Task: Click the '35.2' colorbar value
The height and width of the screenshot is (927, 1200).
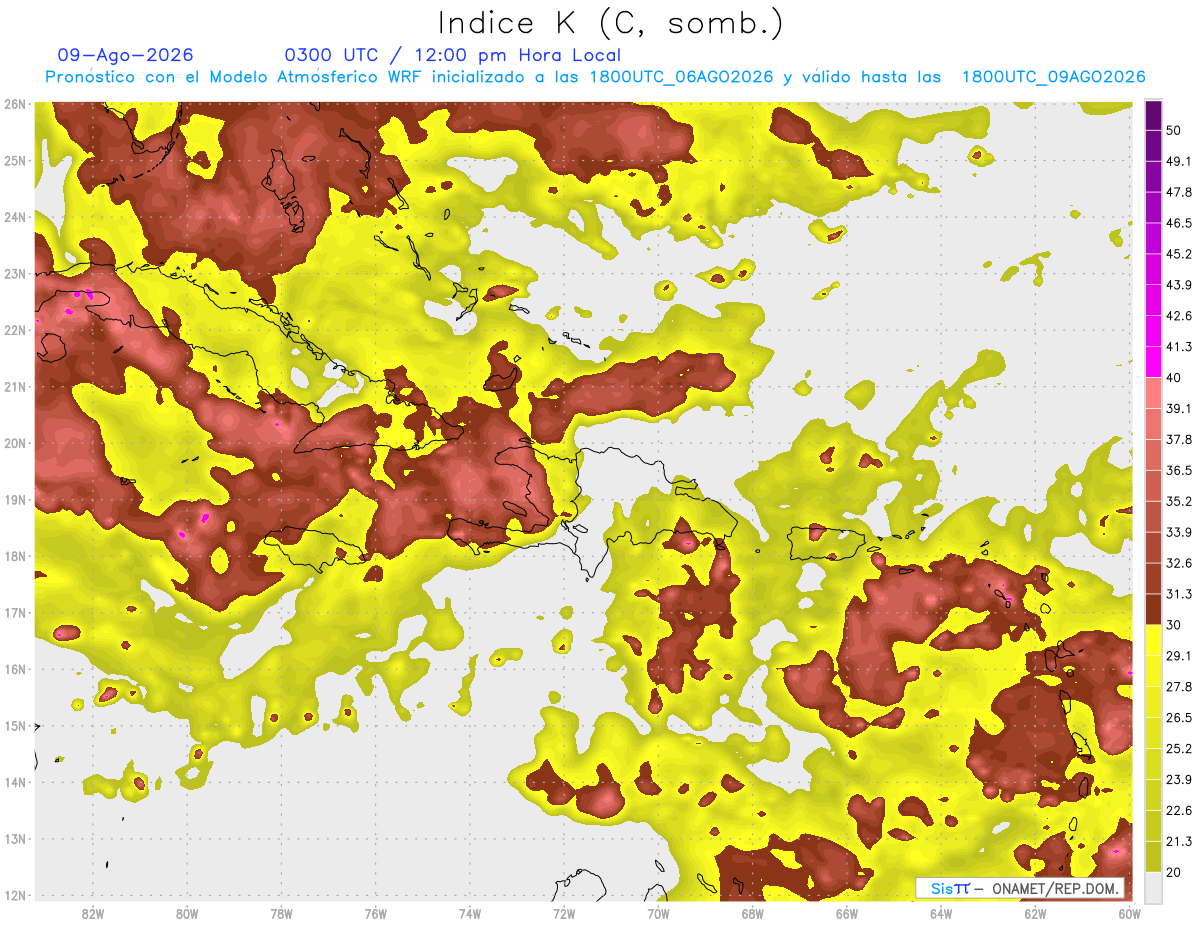Action: coord(1179,501)
